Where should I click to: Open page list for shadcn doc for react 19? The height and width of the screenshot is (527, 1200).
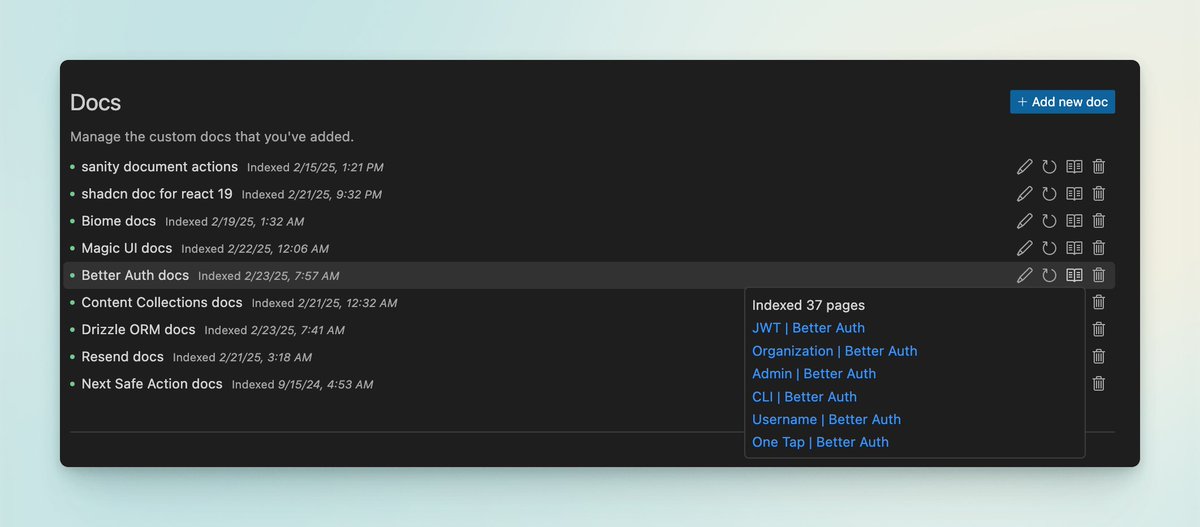point(1074,194)
